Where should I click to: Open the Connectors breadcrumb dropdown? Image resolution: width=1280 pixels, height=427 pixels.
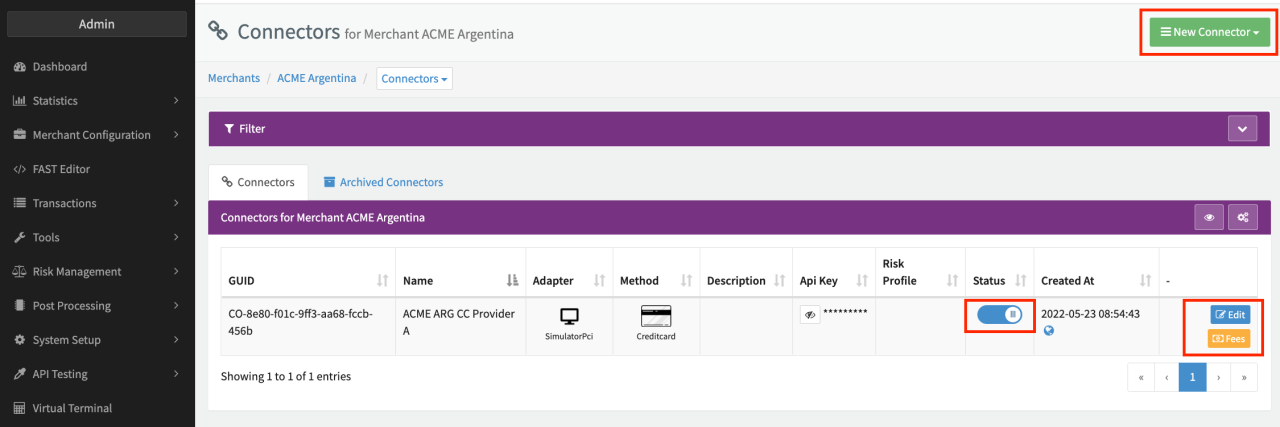[414, 78]
